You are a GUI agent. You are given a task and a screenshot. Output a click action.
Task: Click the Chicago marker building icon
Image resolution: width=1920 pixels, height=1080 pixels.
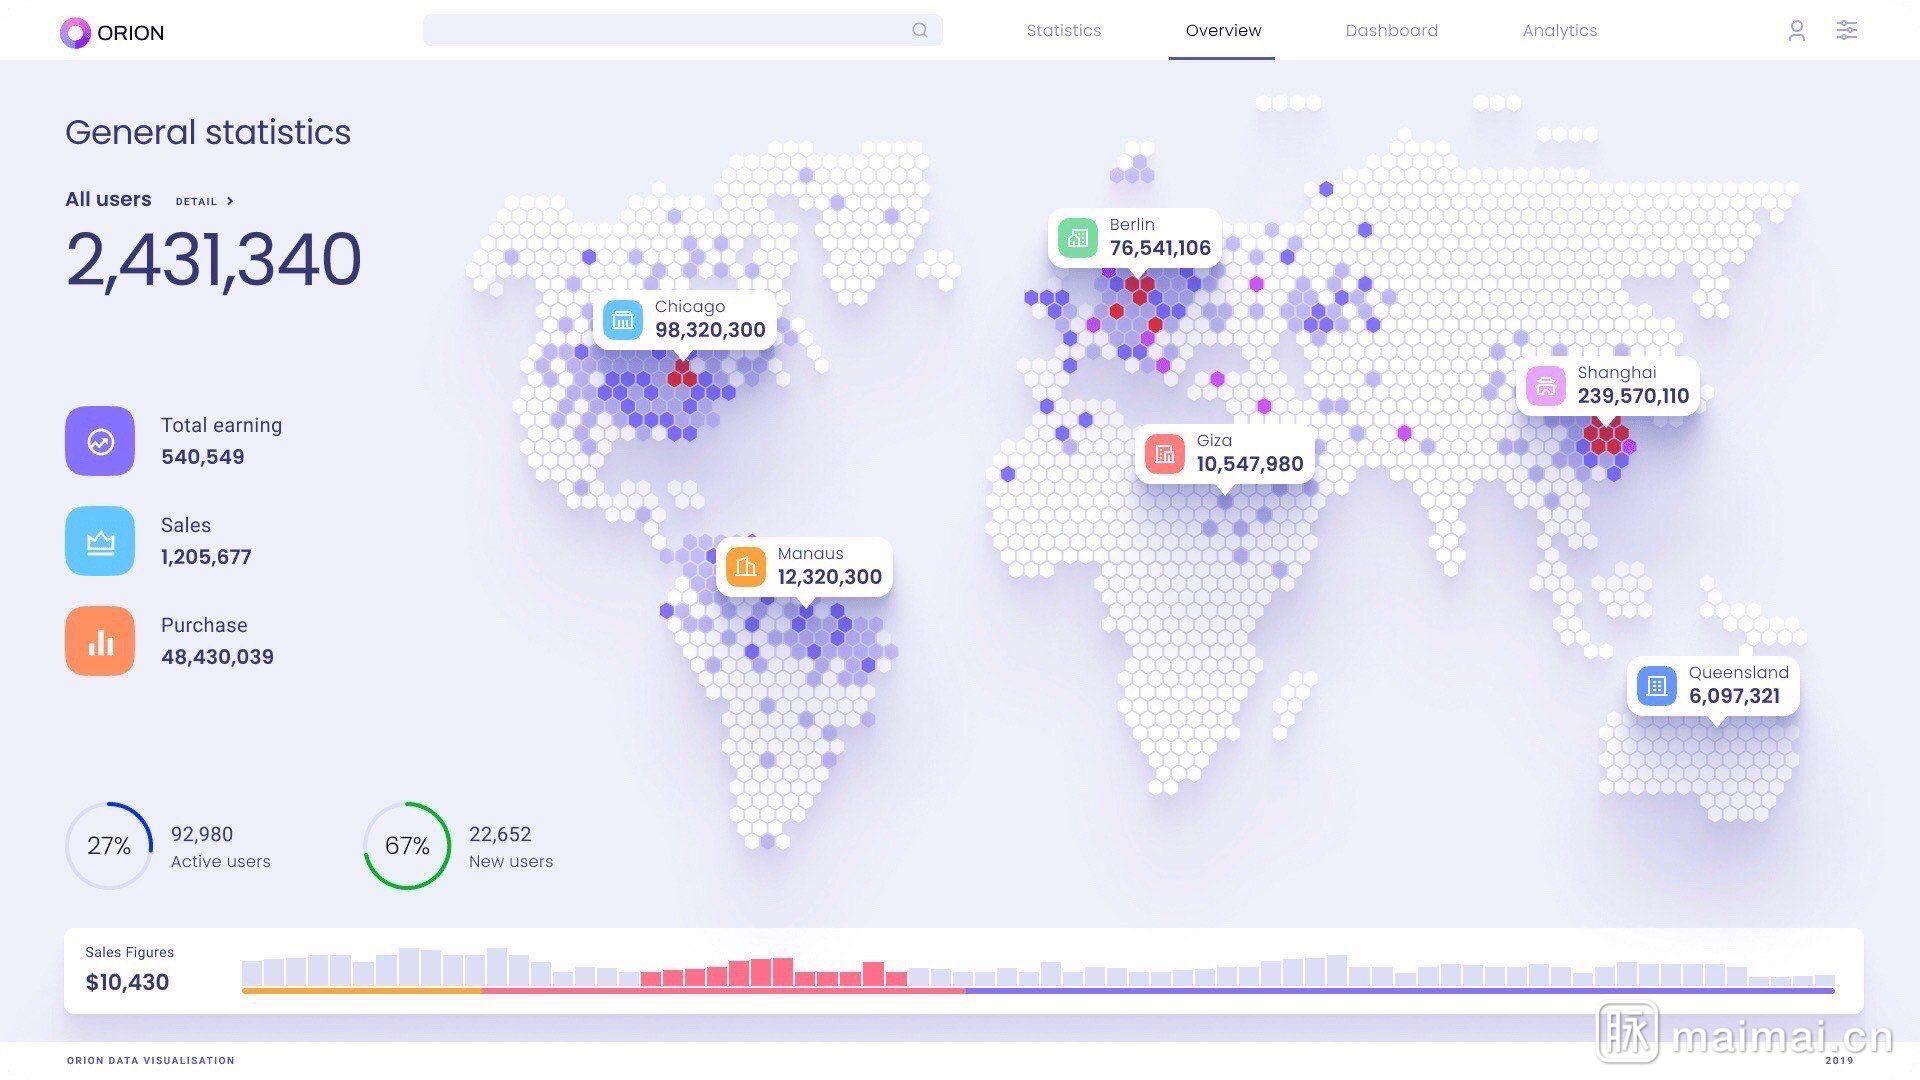point(623,320)
